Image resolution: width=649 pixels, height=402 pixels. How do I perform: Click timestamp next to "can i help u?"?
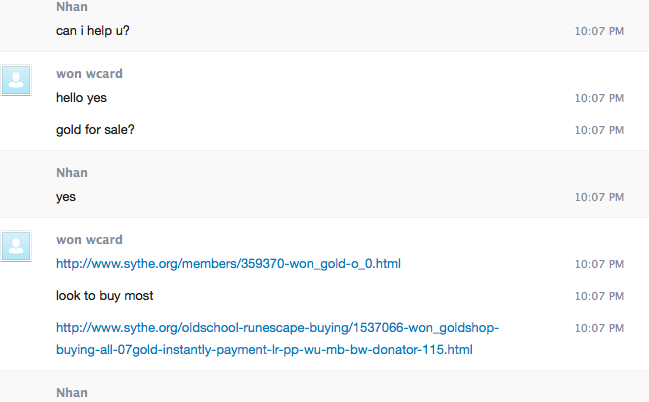[x=599, y=31]
